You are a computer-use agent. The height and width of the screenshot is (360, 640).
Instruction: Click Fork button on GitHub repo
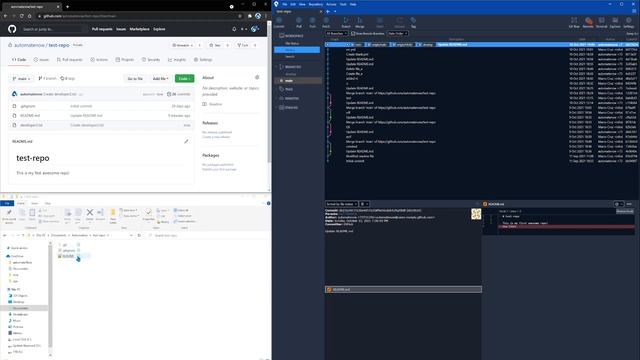[x=243, y=45]
